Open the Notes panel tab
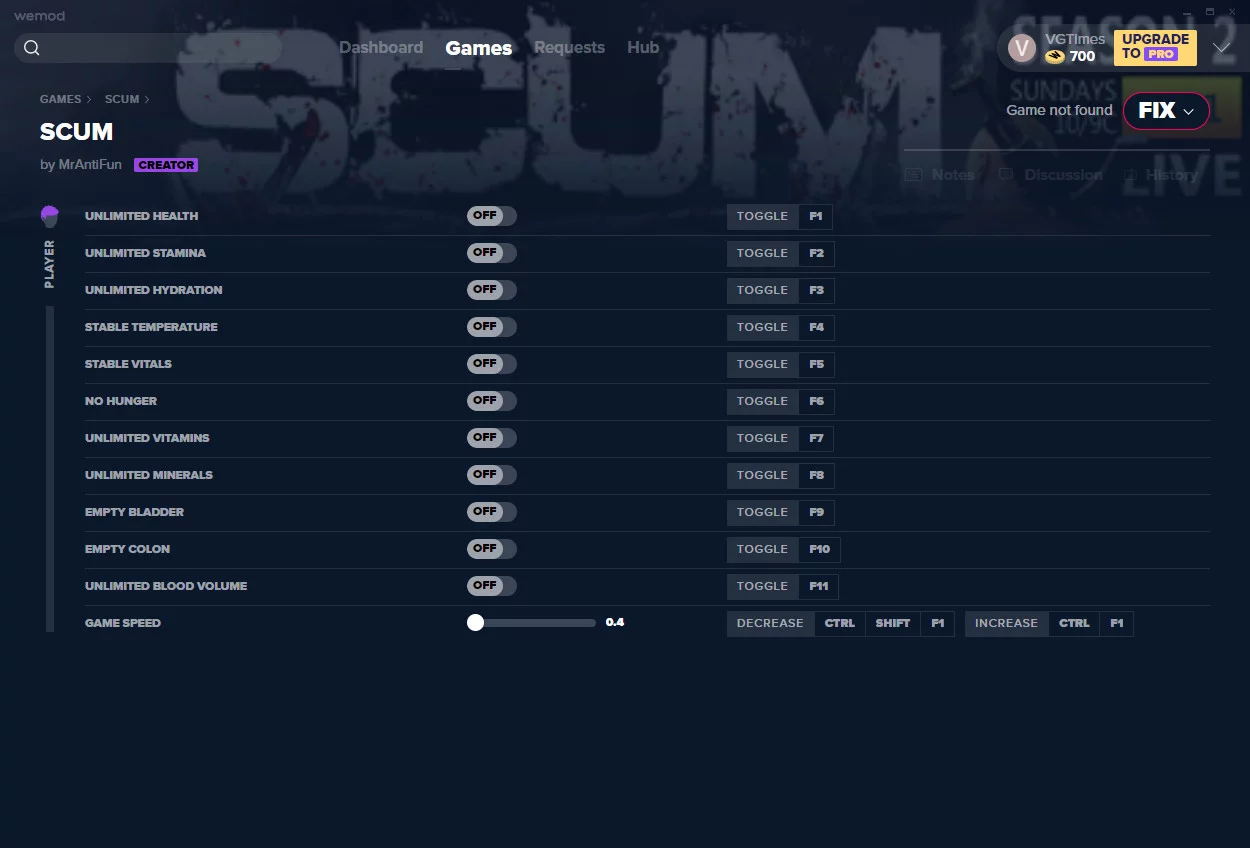 point(939,175)
